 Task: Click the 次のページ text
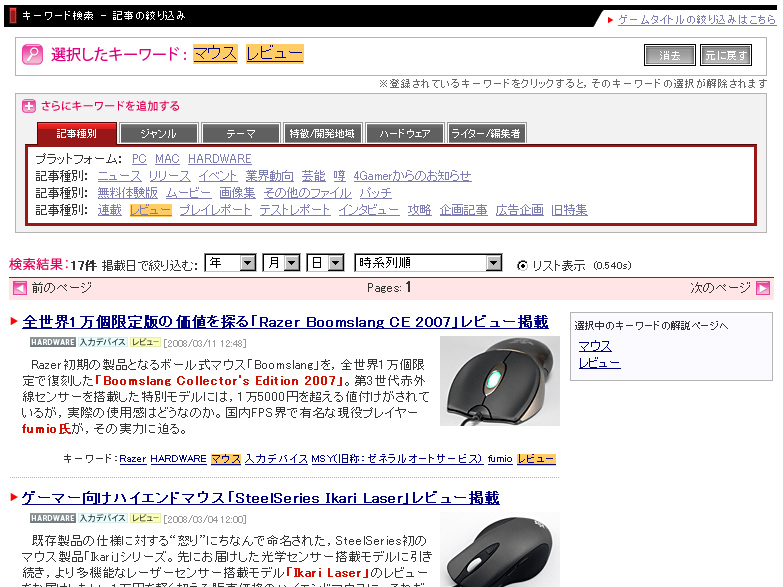tap(721, 288)
